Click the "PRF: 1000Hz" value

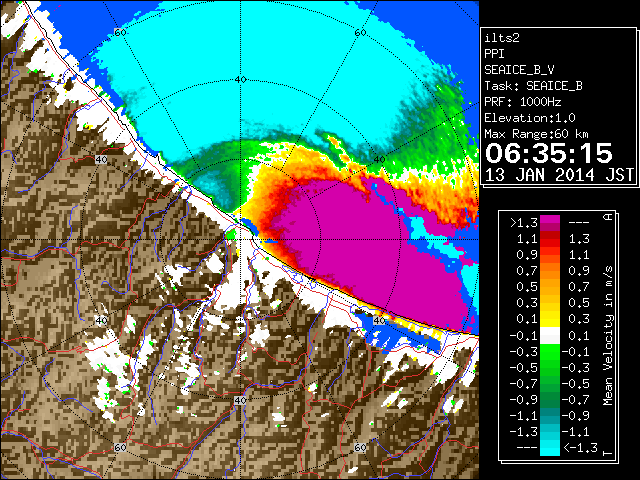pyautogui.click(x=523, y=102)
